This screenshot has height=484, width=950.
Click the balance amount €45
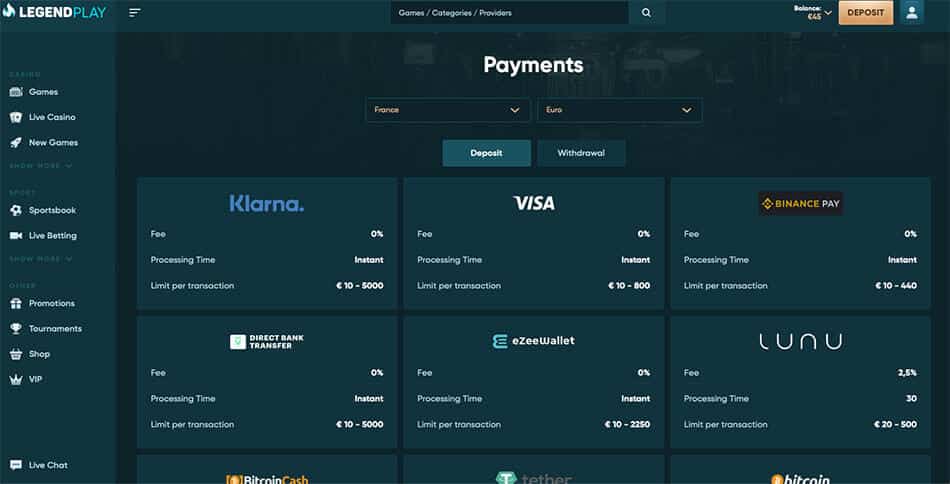point(814,17)
